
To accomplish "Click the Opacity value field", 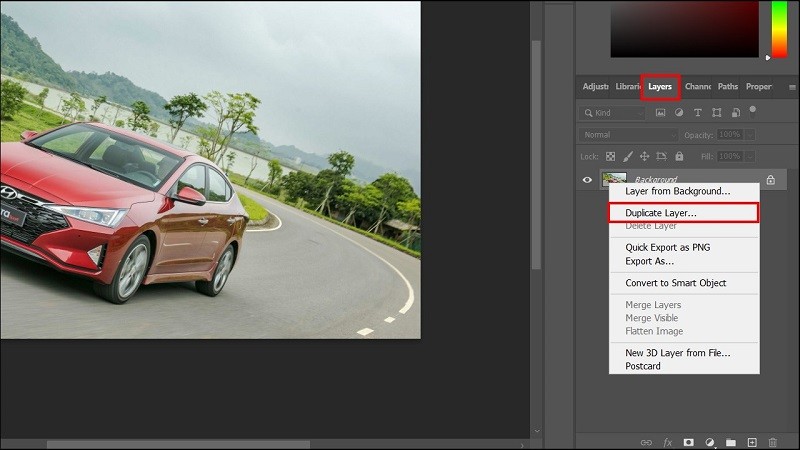I will tap(730, 135).
